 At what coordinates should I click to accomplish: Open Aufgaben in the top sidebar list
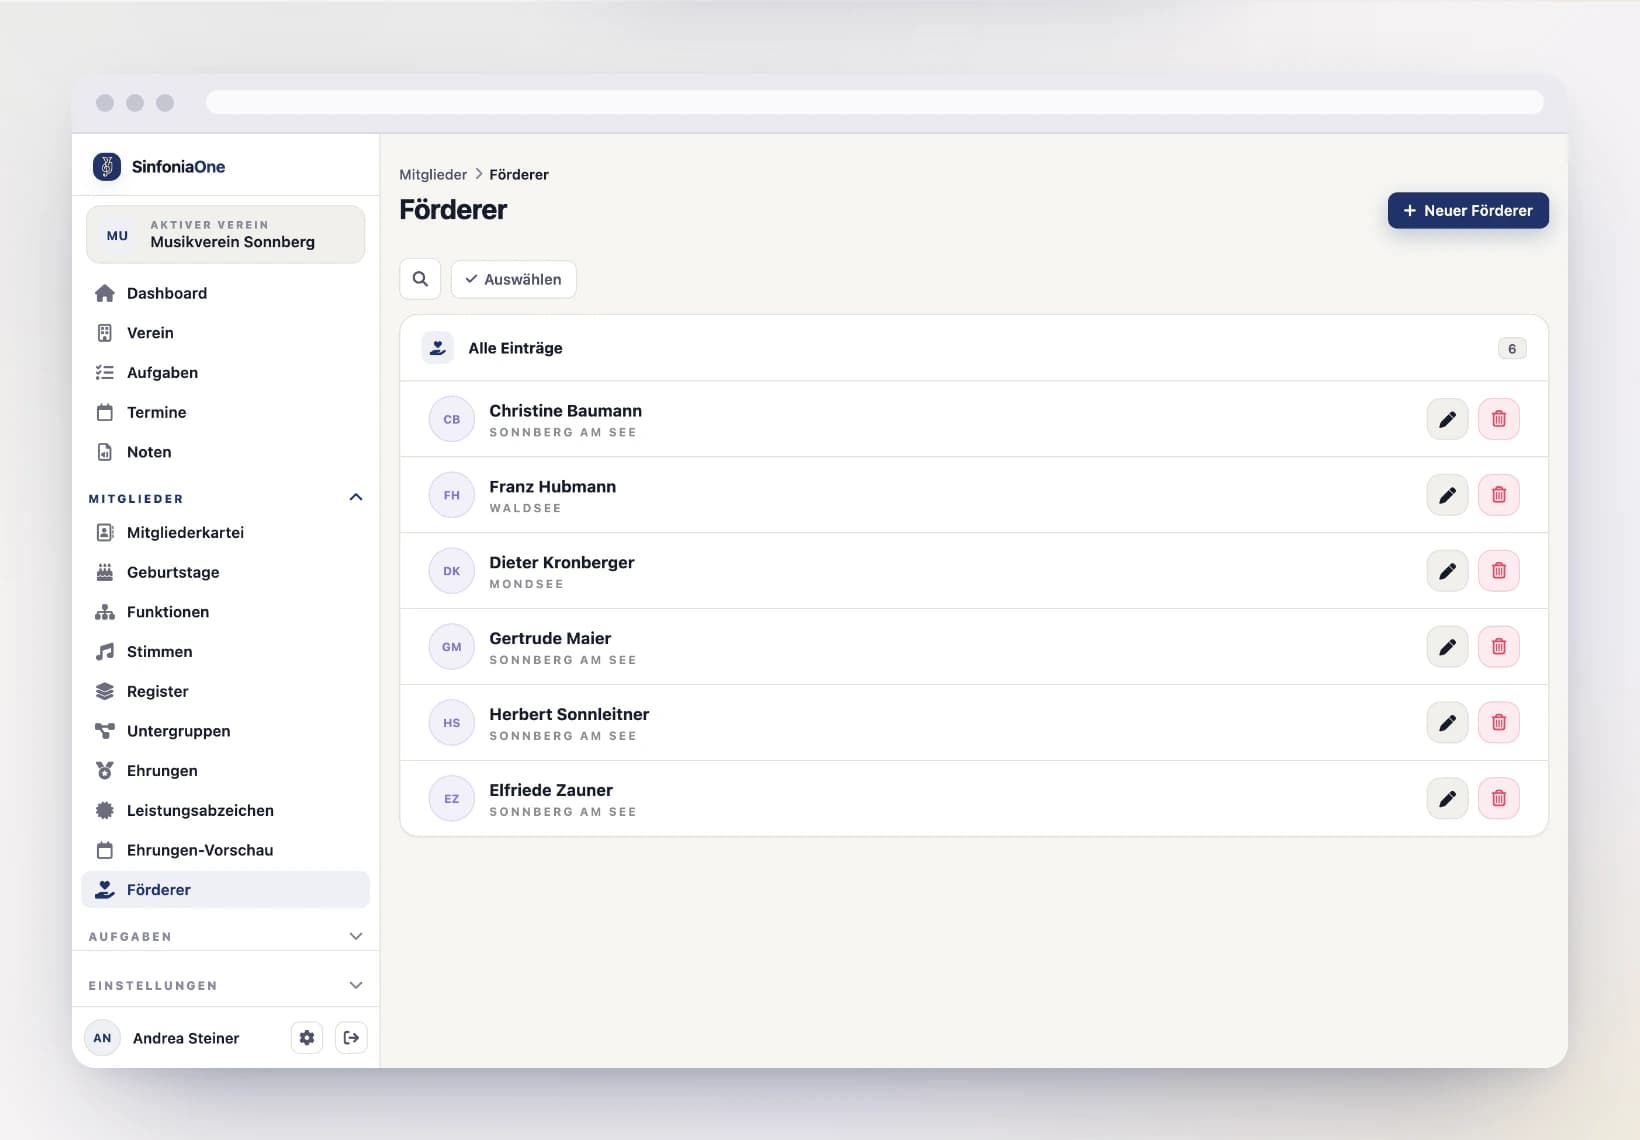click(x=226, y=373)
